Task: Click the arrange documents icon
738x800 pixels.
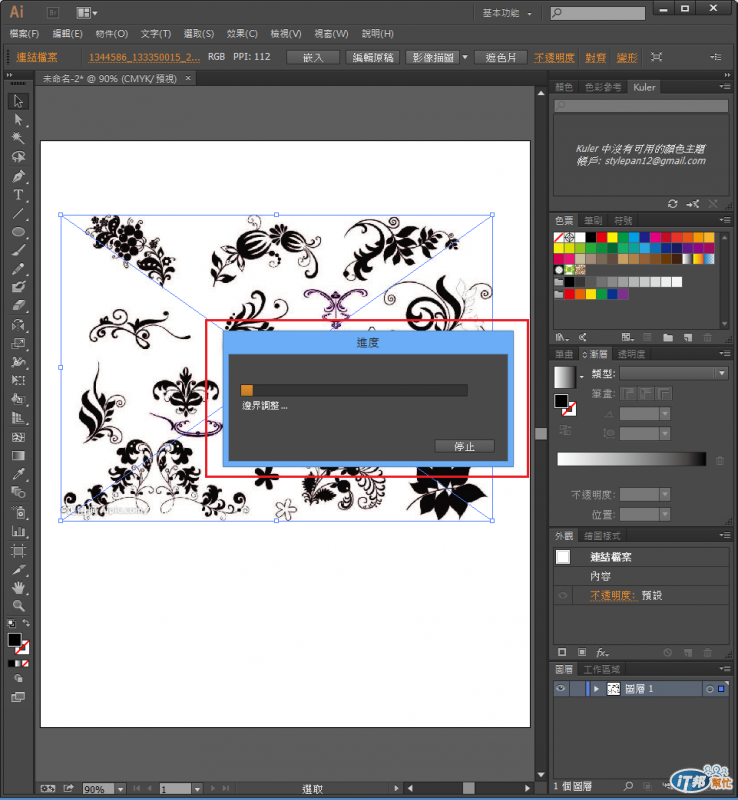Action: (x=86, y=13)
